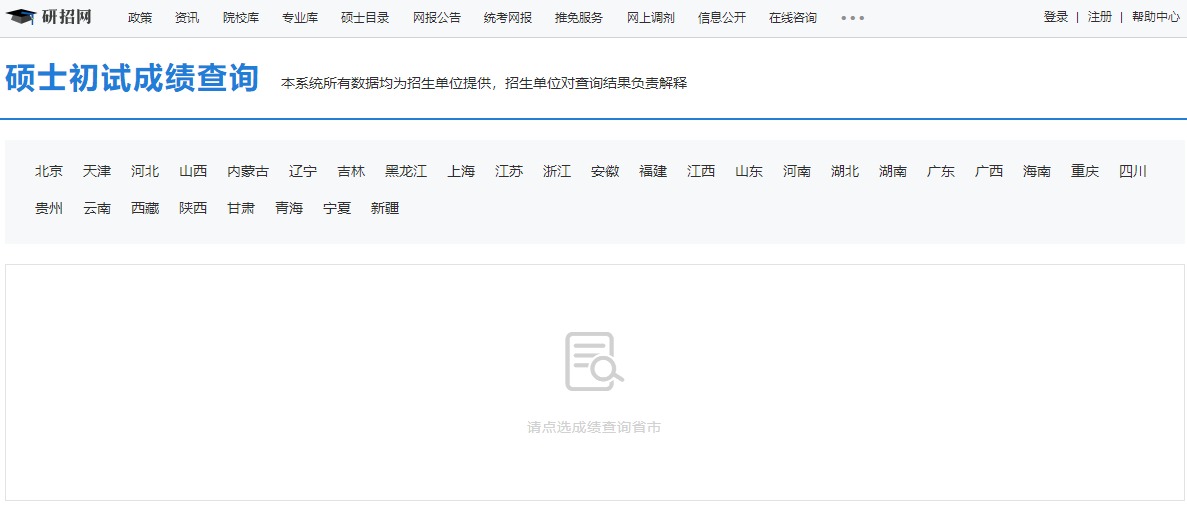Open 硕士目录 navigation item
Screen dimensions: 1187x523
[x=365, y=18]
